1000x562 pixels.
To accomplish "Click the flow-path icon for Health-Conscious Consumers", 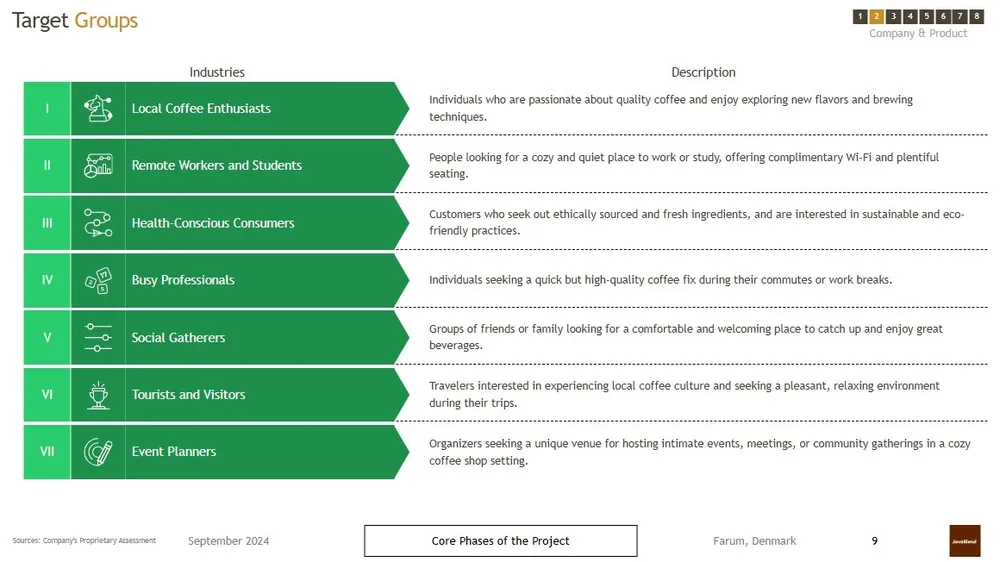I will pyautogui.click(x=98, y=223).
